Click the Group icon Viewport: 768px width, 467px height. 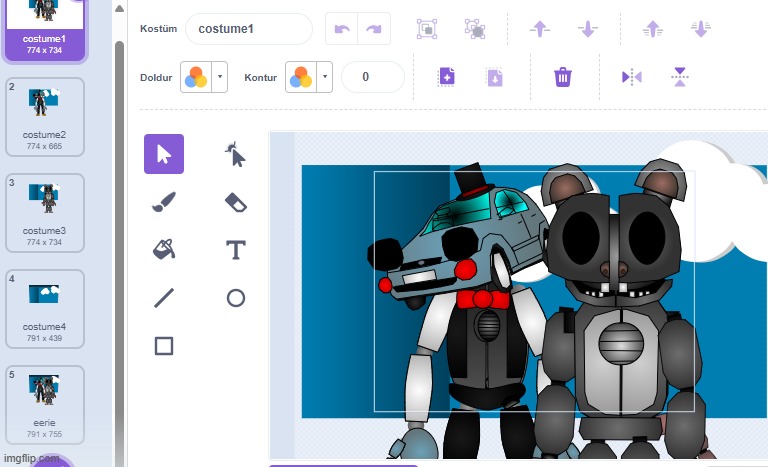coord(427,29)
